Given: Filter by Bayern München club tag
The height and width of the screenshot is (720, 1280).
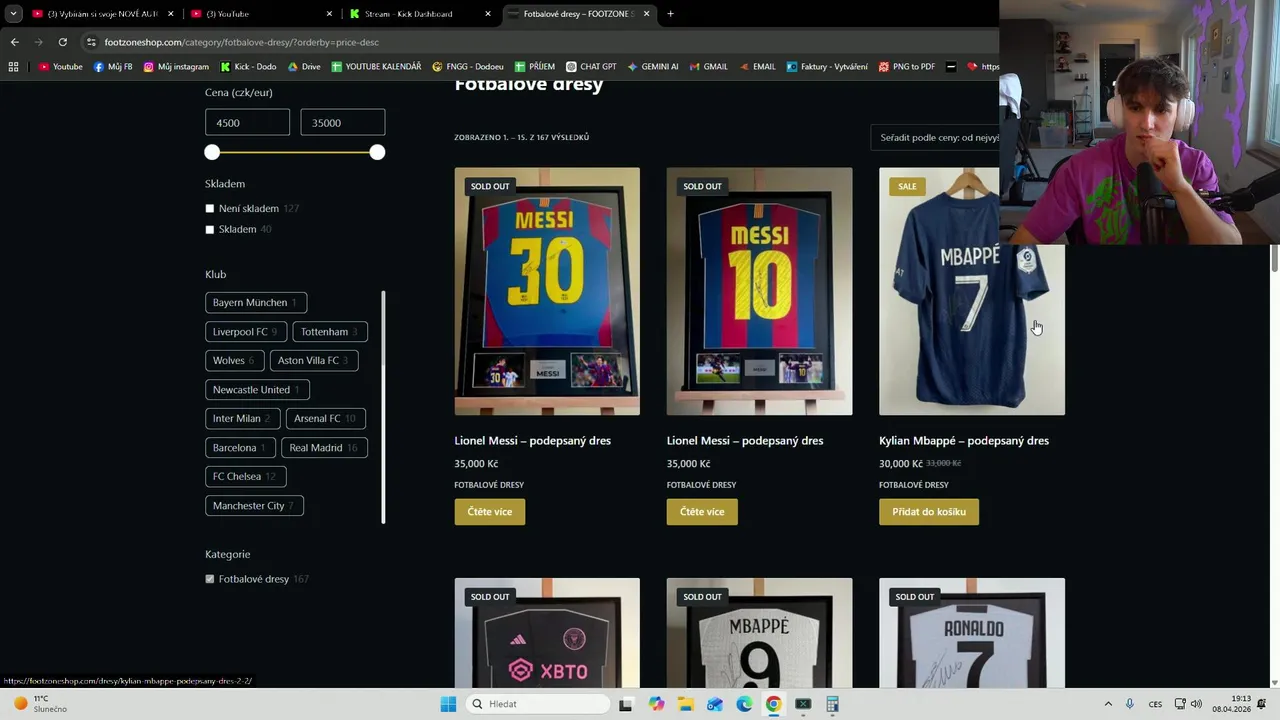Looking at the screenshot, I should [256, 302].
